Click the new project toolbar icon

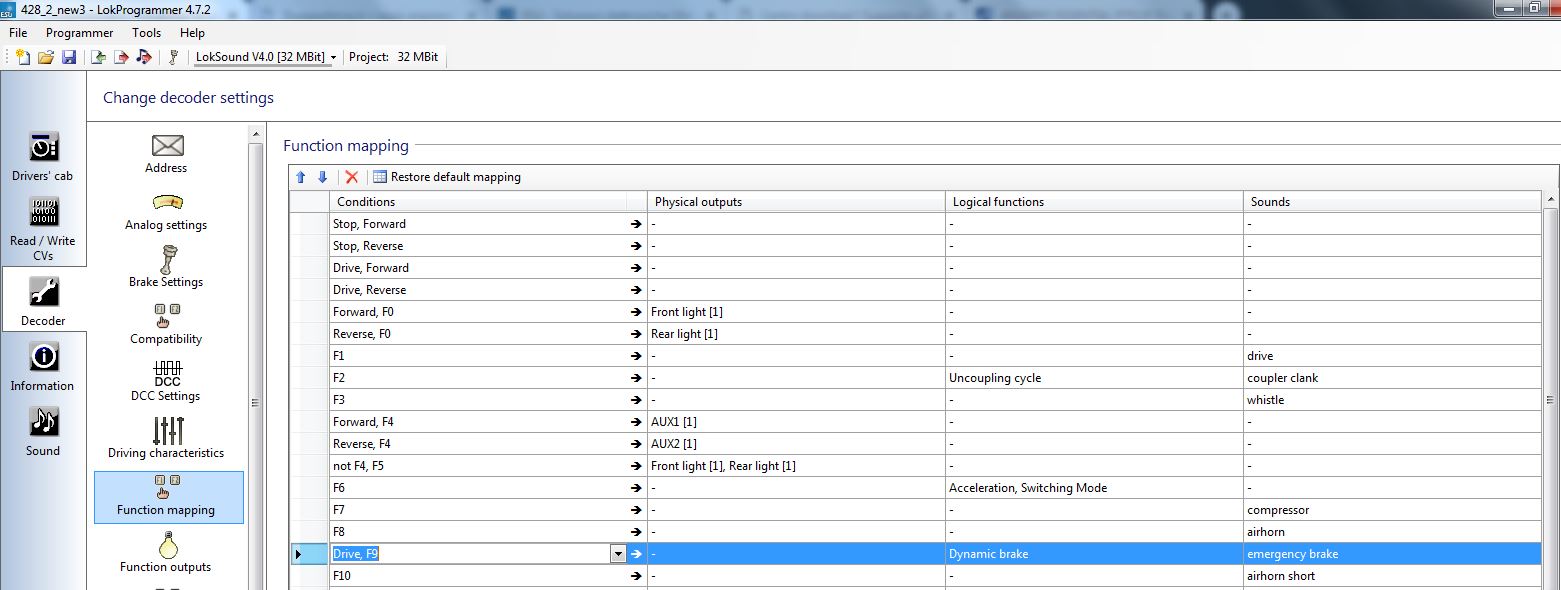point(23,57)
